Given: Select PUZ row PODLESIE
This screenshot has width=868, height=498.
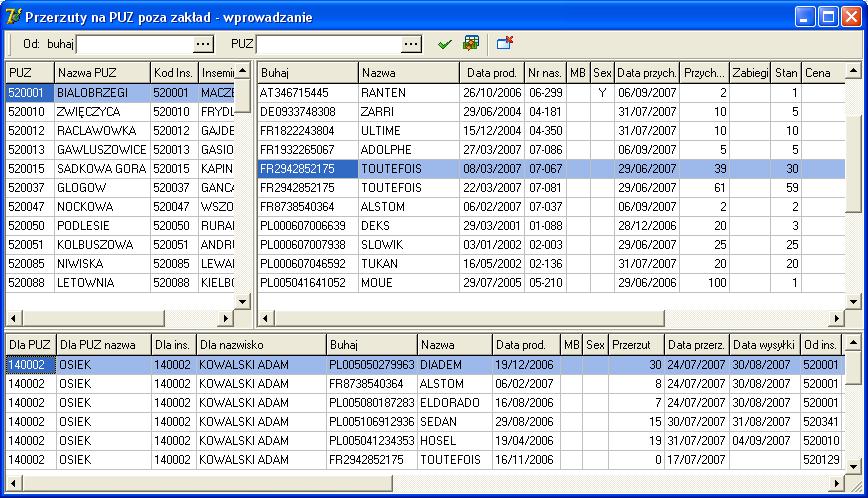Looking at the screenshot, I should (x=120, y=226).
